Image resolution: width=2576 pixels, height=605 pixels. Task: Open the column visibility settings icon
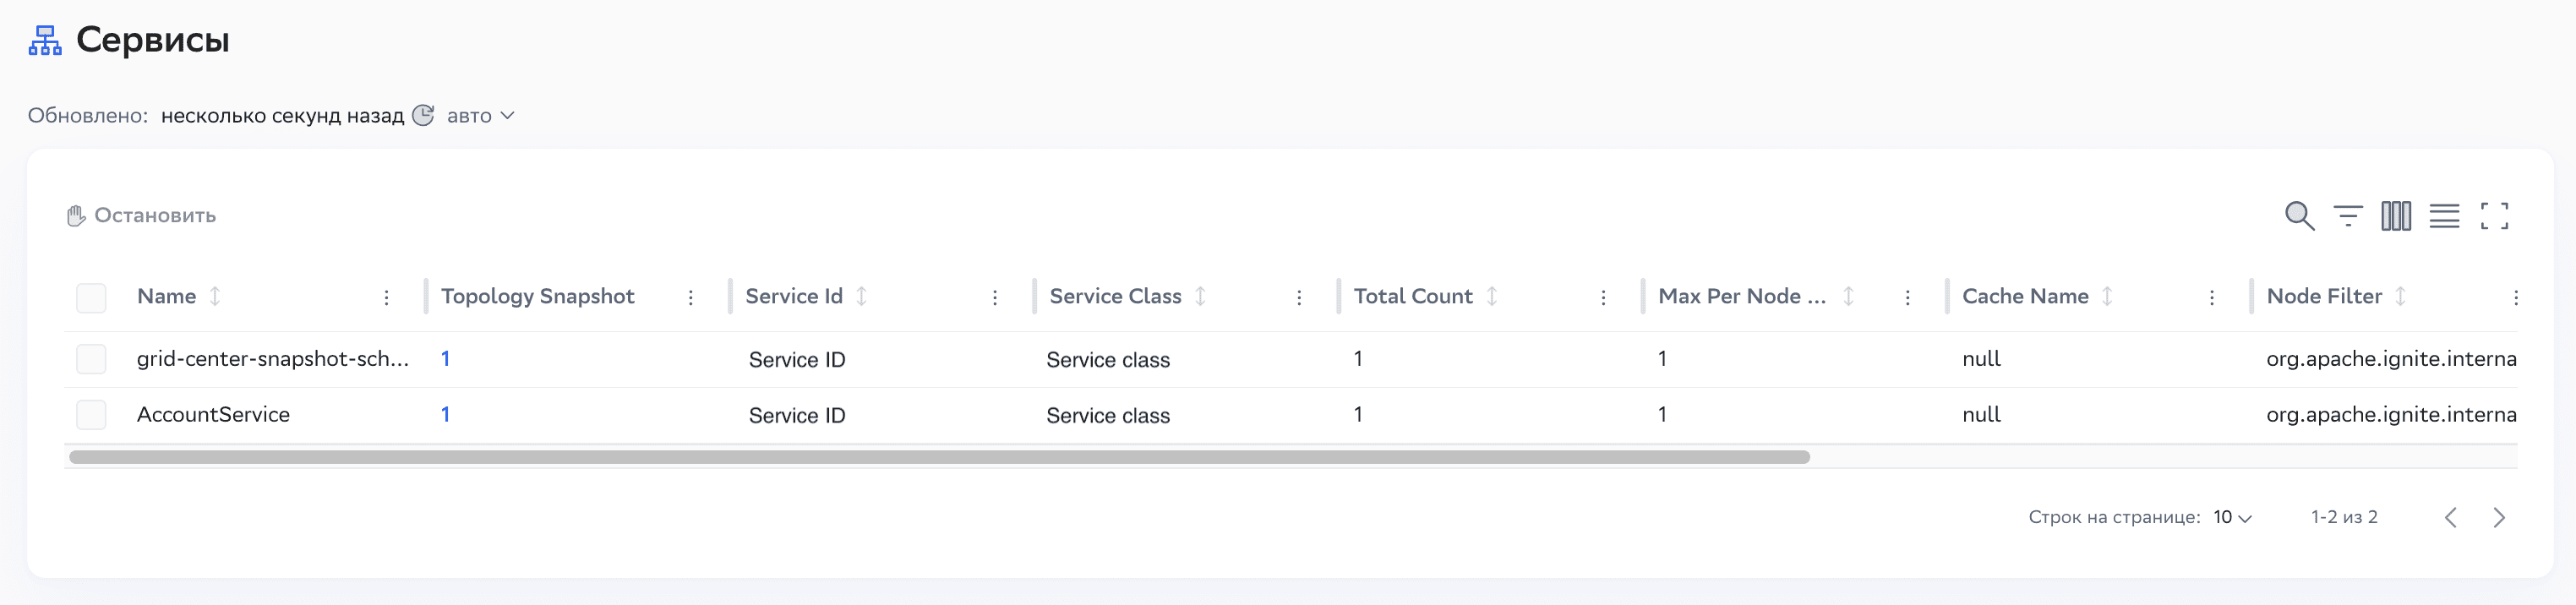[x=2396, y=215]
